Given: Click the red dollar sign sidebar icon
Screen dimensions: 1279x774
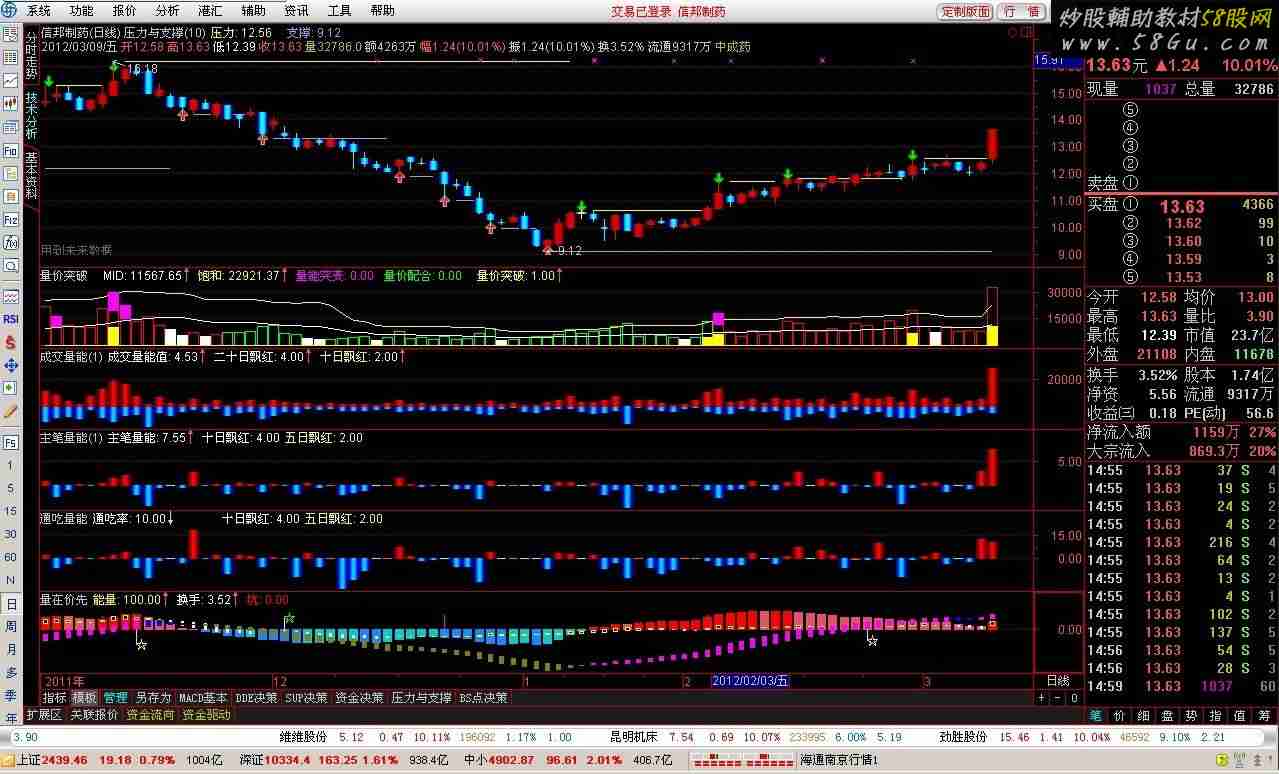Looking at the screenshot, I should (x=11, y=342).
